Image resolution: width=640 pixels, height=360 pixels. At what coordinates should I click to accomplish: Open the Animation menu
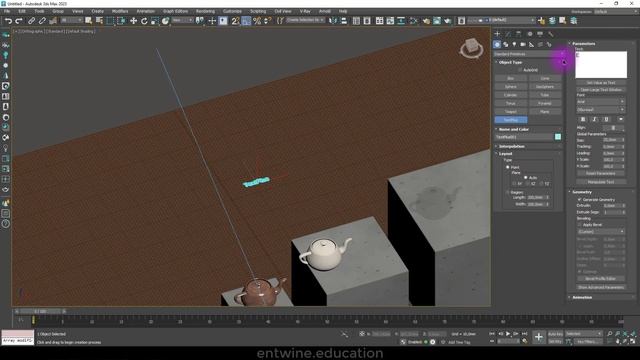tap(145, 11)
